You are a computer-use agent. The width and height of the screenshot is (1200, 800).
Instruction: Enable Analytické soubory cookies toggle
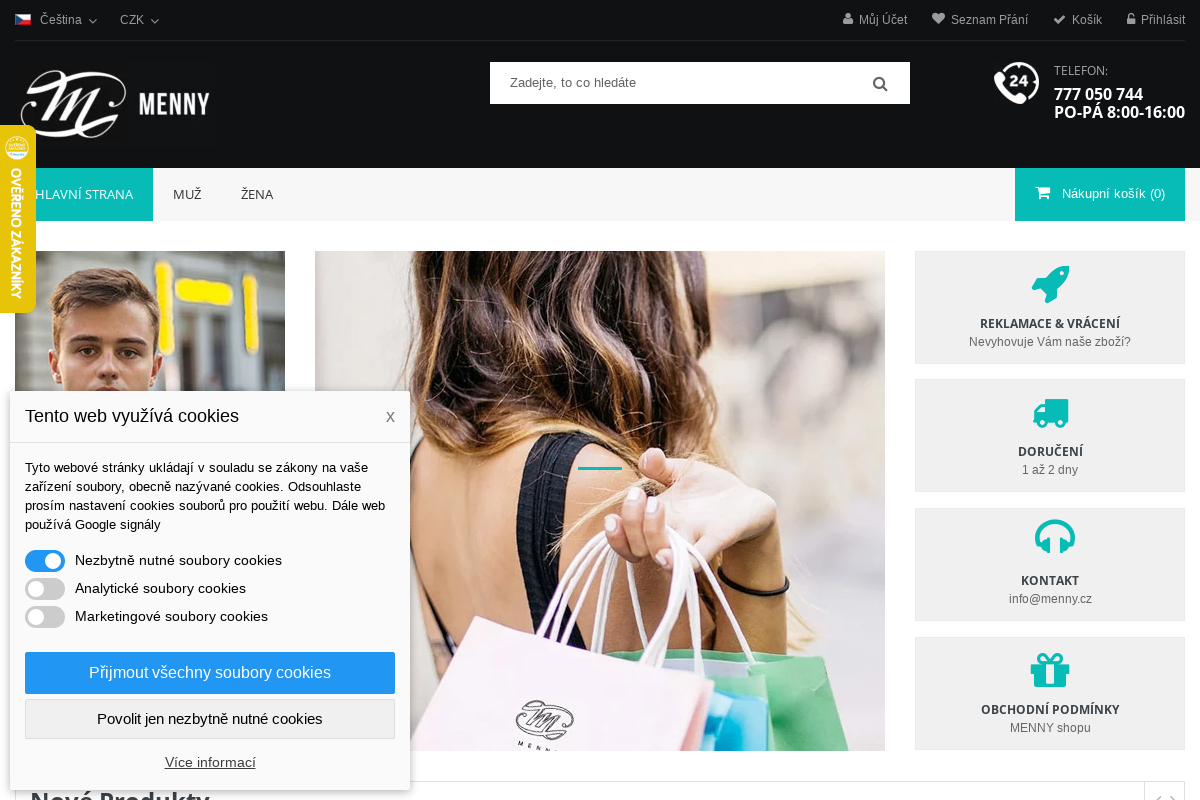45,589
